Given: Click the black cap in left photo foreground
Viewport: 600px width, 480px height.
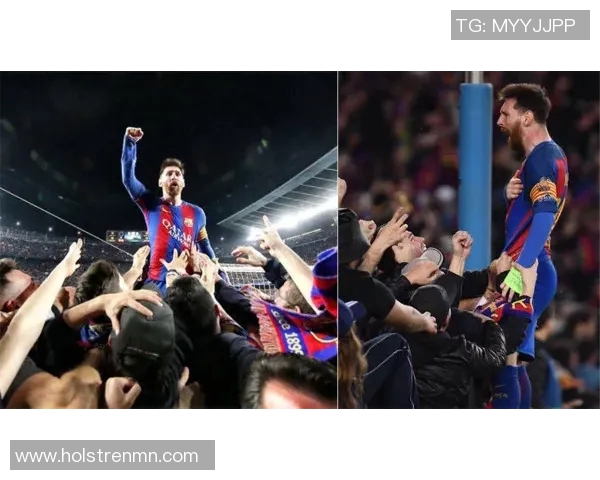Looking at the screenshot, I should (143, 337).
